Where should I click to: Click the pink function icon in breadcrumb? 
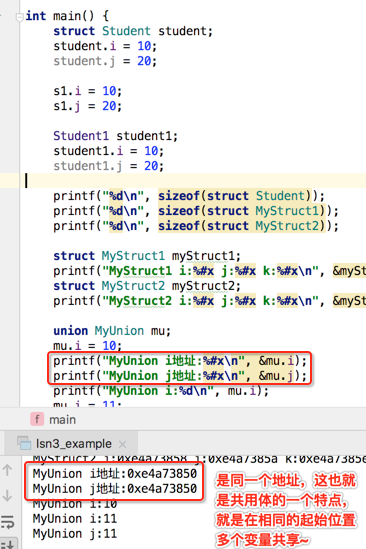pos(37,419)
